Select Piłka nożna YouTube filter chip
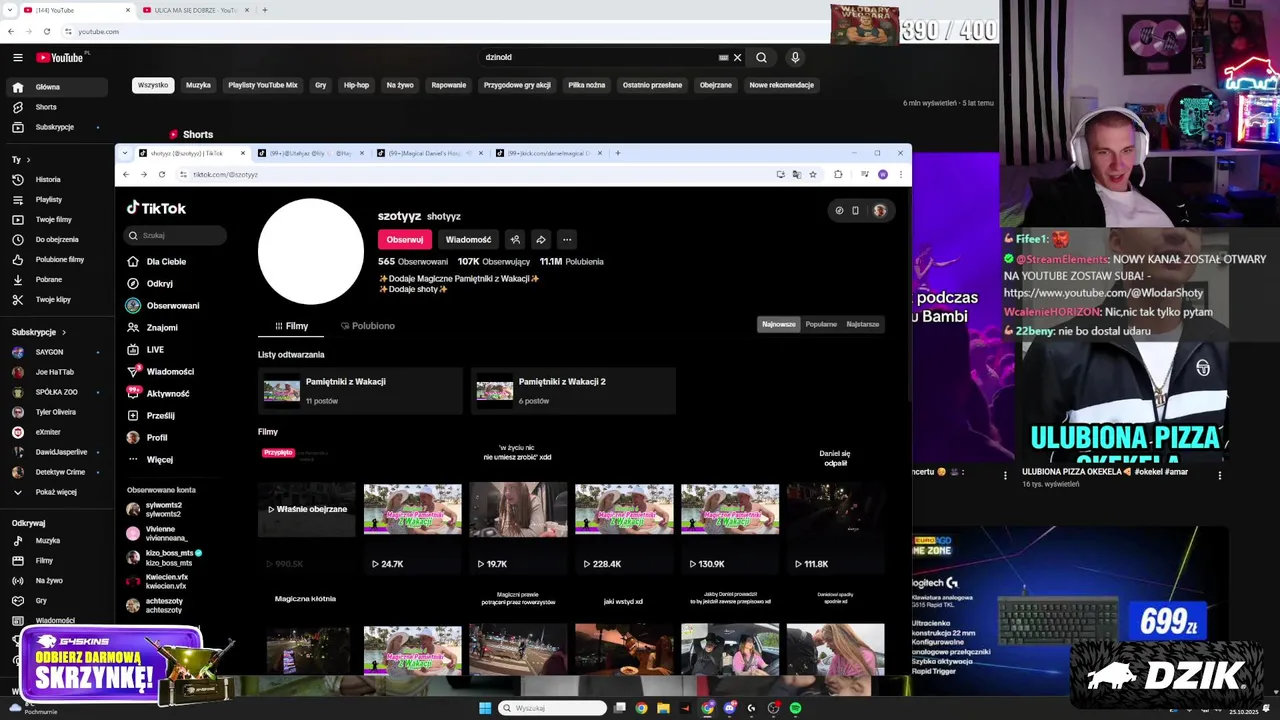This screenshot has width=1280, height=720. (x=587, y=85)
